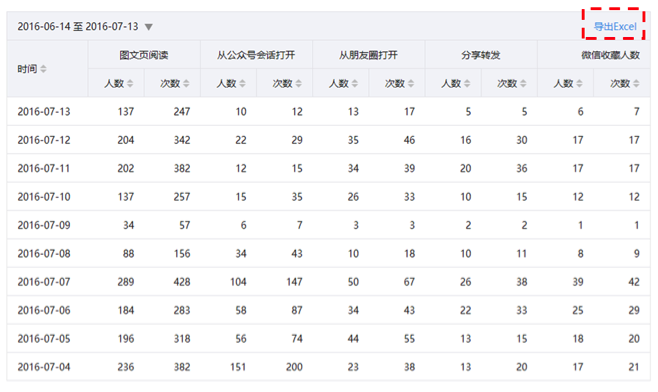
Task: Open the date range dropdown arrow
Action: tap(149, 27)
